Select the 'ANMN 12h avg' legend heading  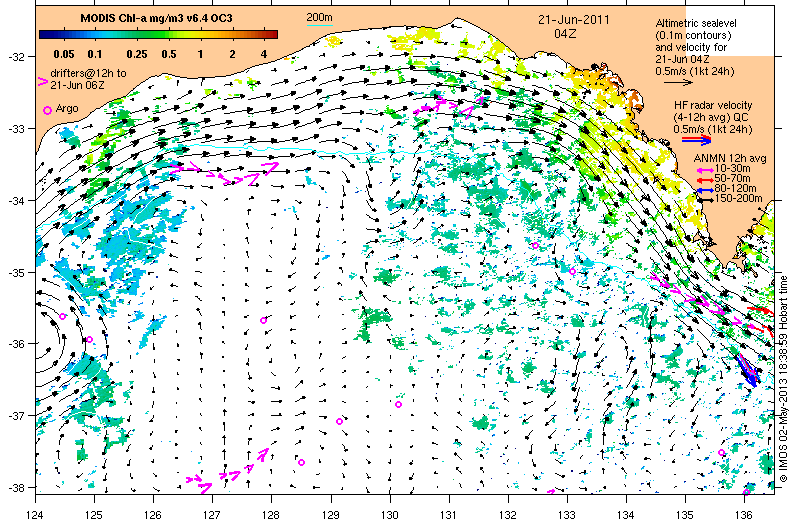[730, 158]
